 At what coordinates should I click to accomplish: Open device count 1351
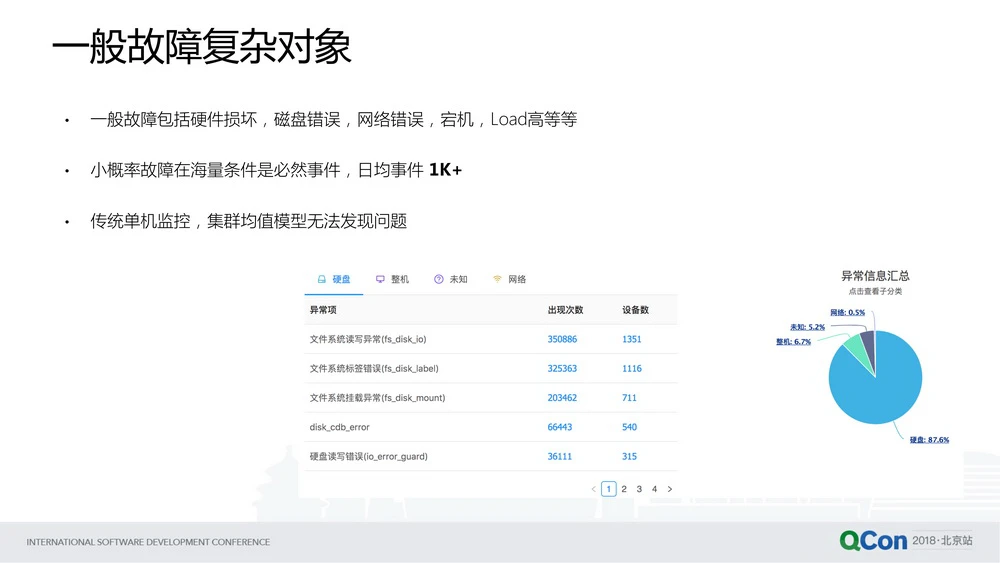[631, 339]
